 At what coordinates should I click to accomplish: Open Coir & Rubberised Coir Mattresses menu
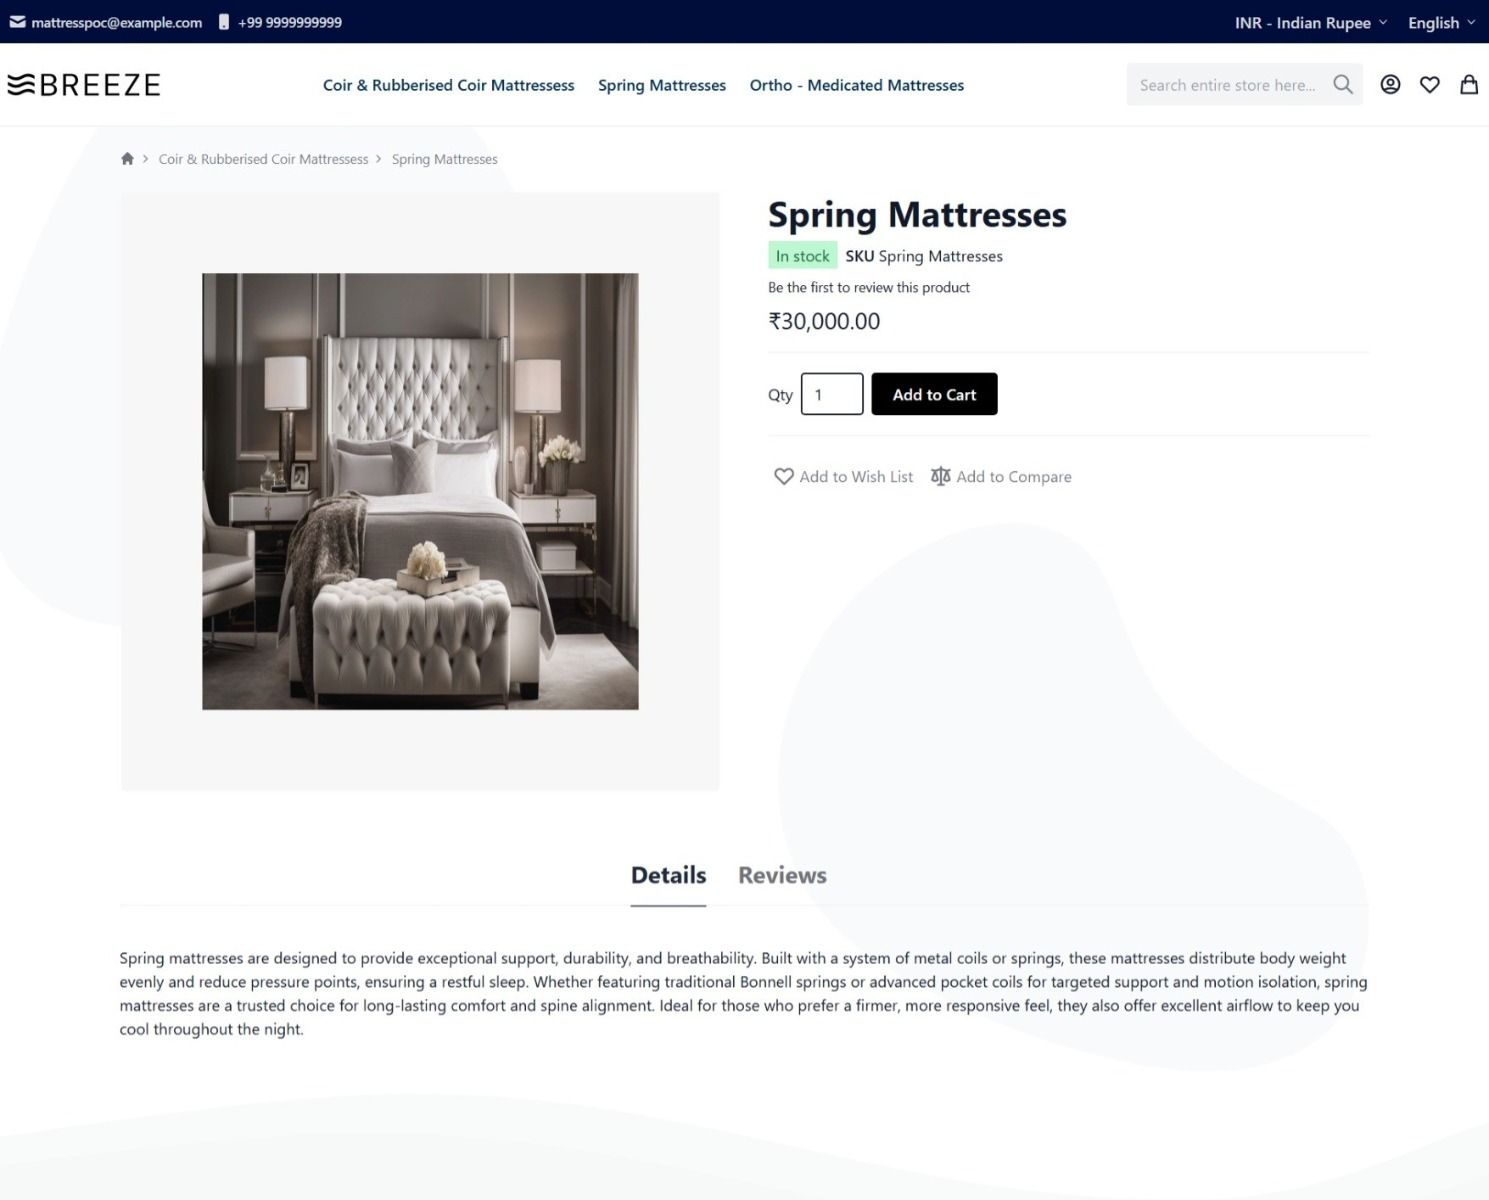click(x=448, y=85)
